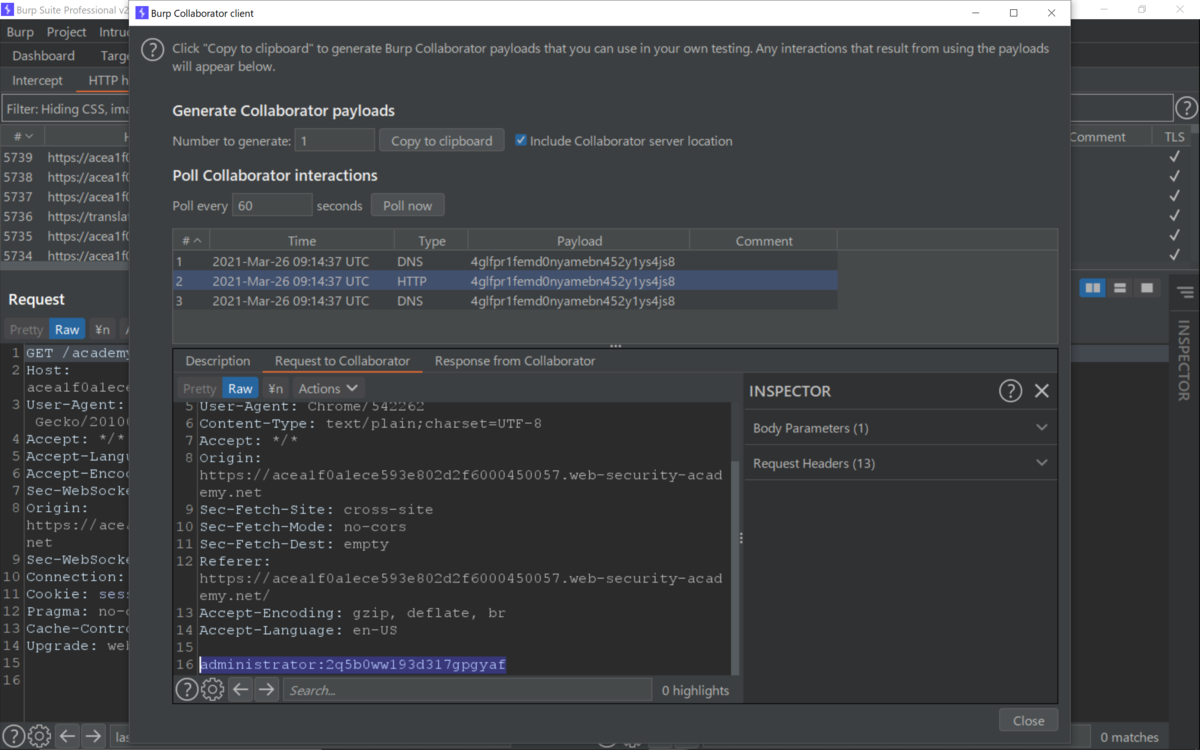Screen dimensions: 1200x750
Task: Select history row 5739 in main window
Action: point(65,157)
